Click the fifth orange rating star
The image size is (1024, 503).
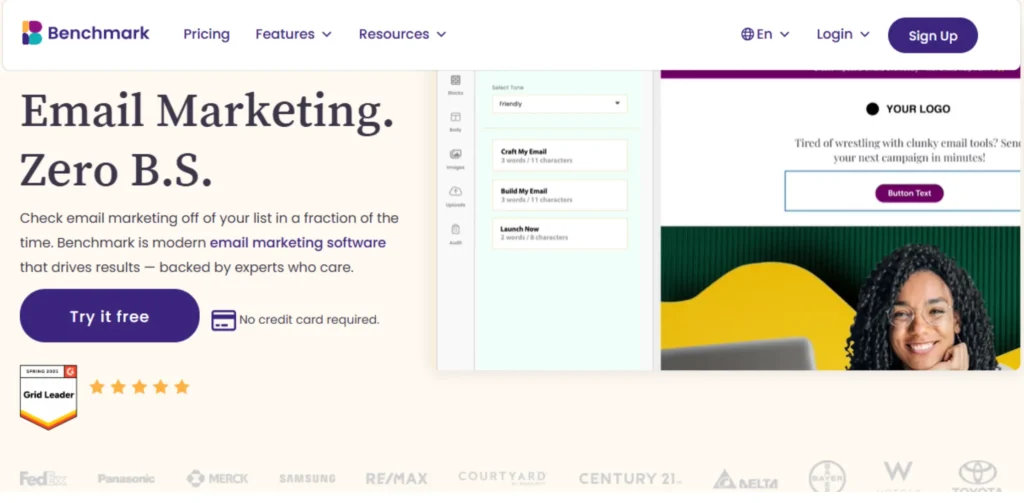[x=182, y=387]
